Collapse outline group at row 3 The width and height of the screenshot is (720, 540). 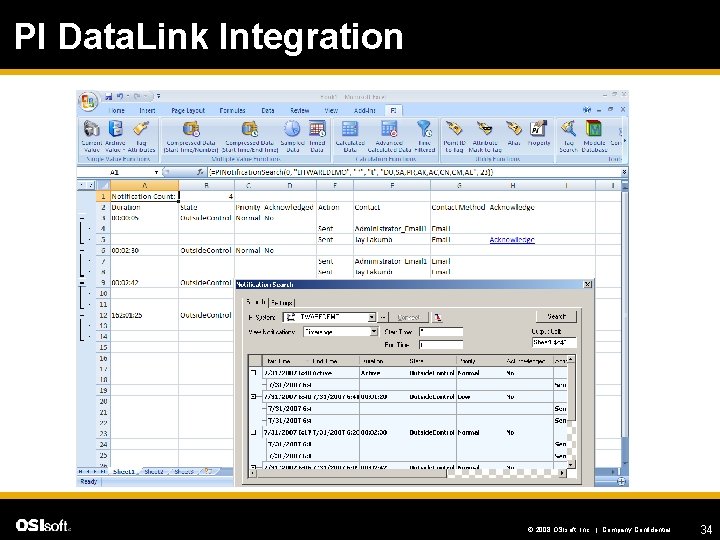(x=82, y=218)
